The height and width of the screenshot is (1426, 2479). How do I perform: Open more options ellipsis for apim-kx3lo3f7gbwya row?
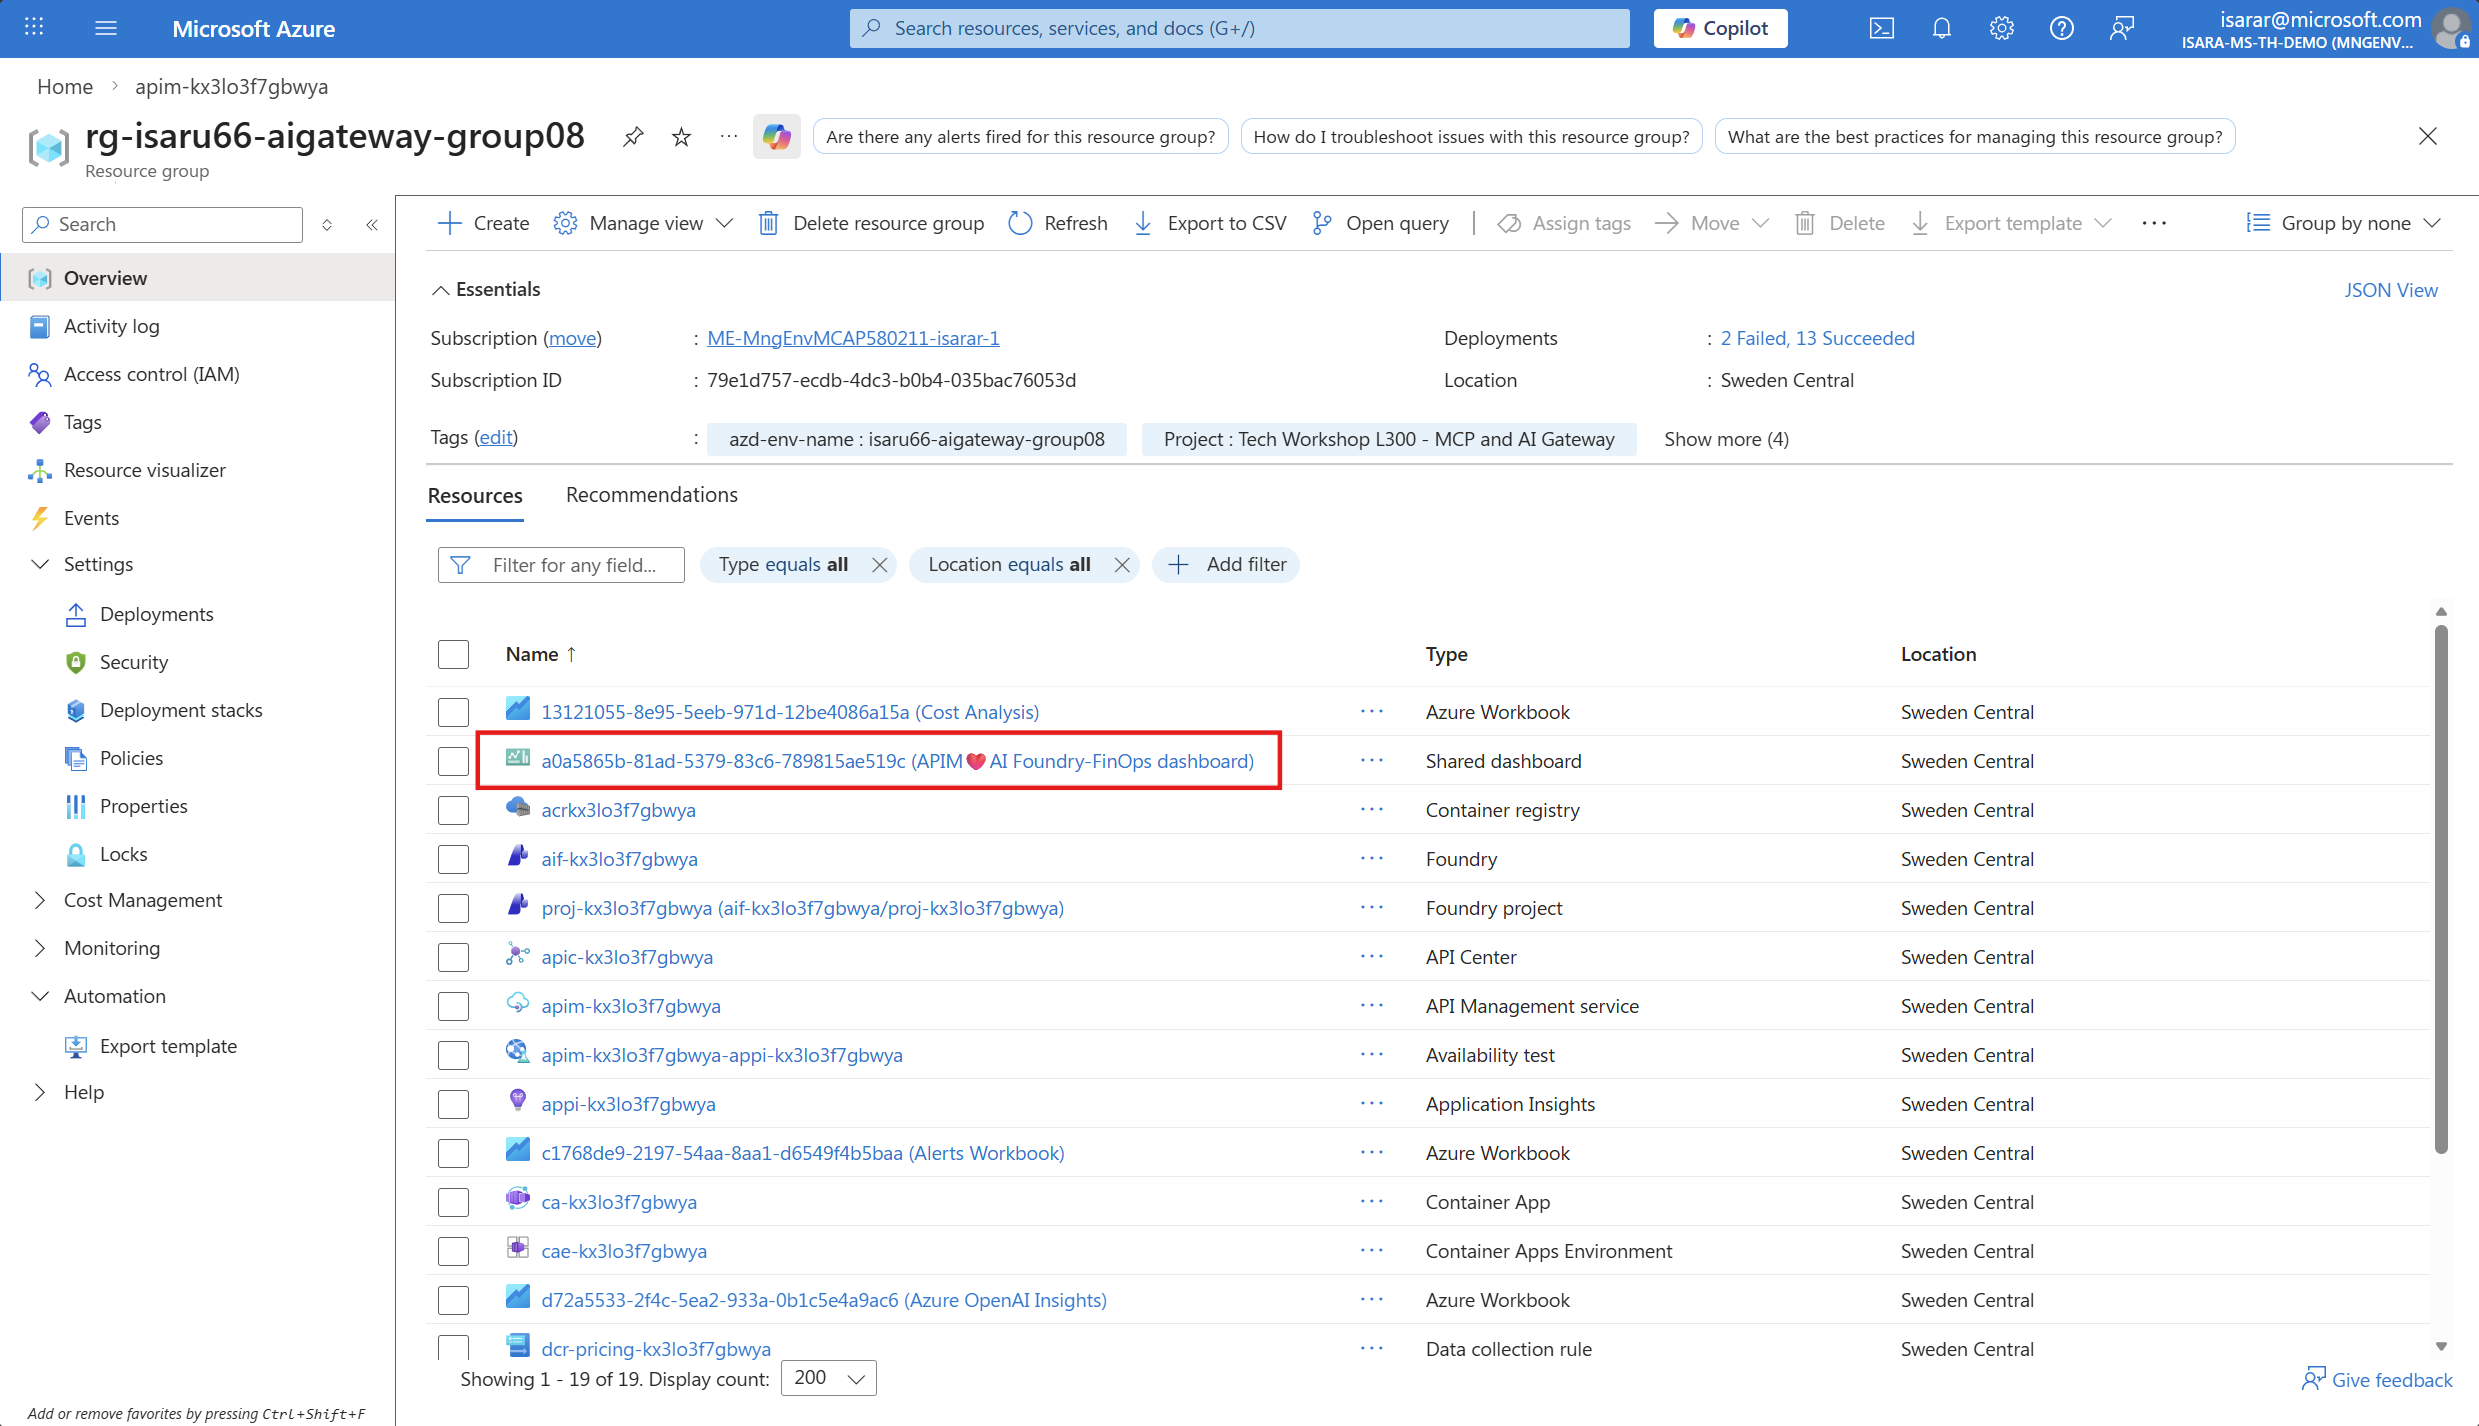(x=1371, y=1006)
